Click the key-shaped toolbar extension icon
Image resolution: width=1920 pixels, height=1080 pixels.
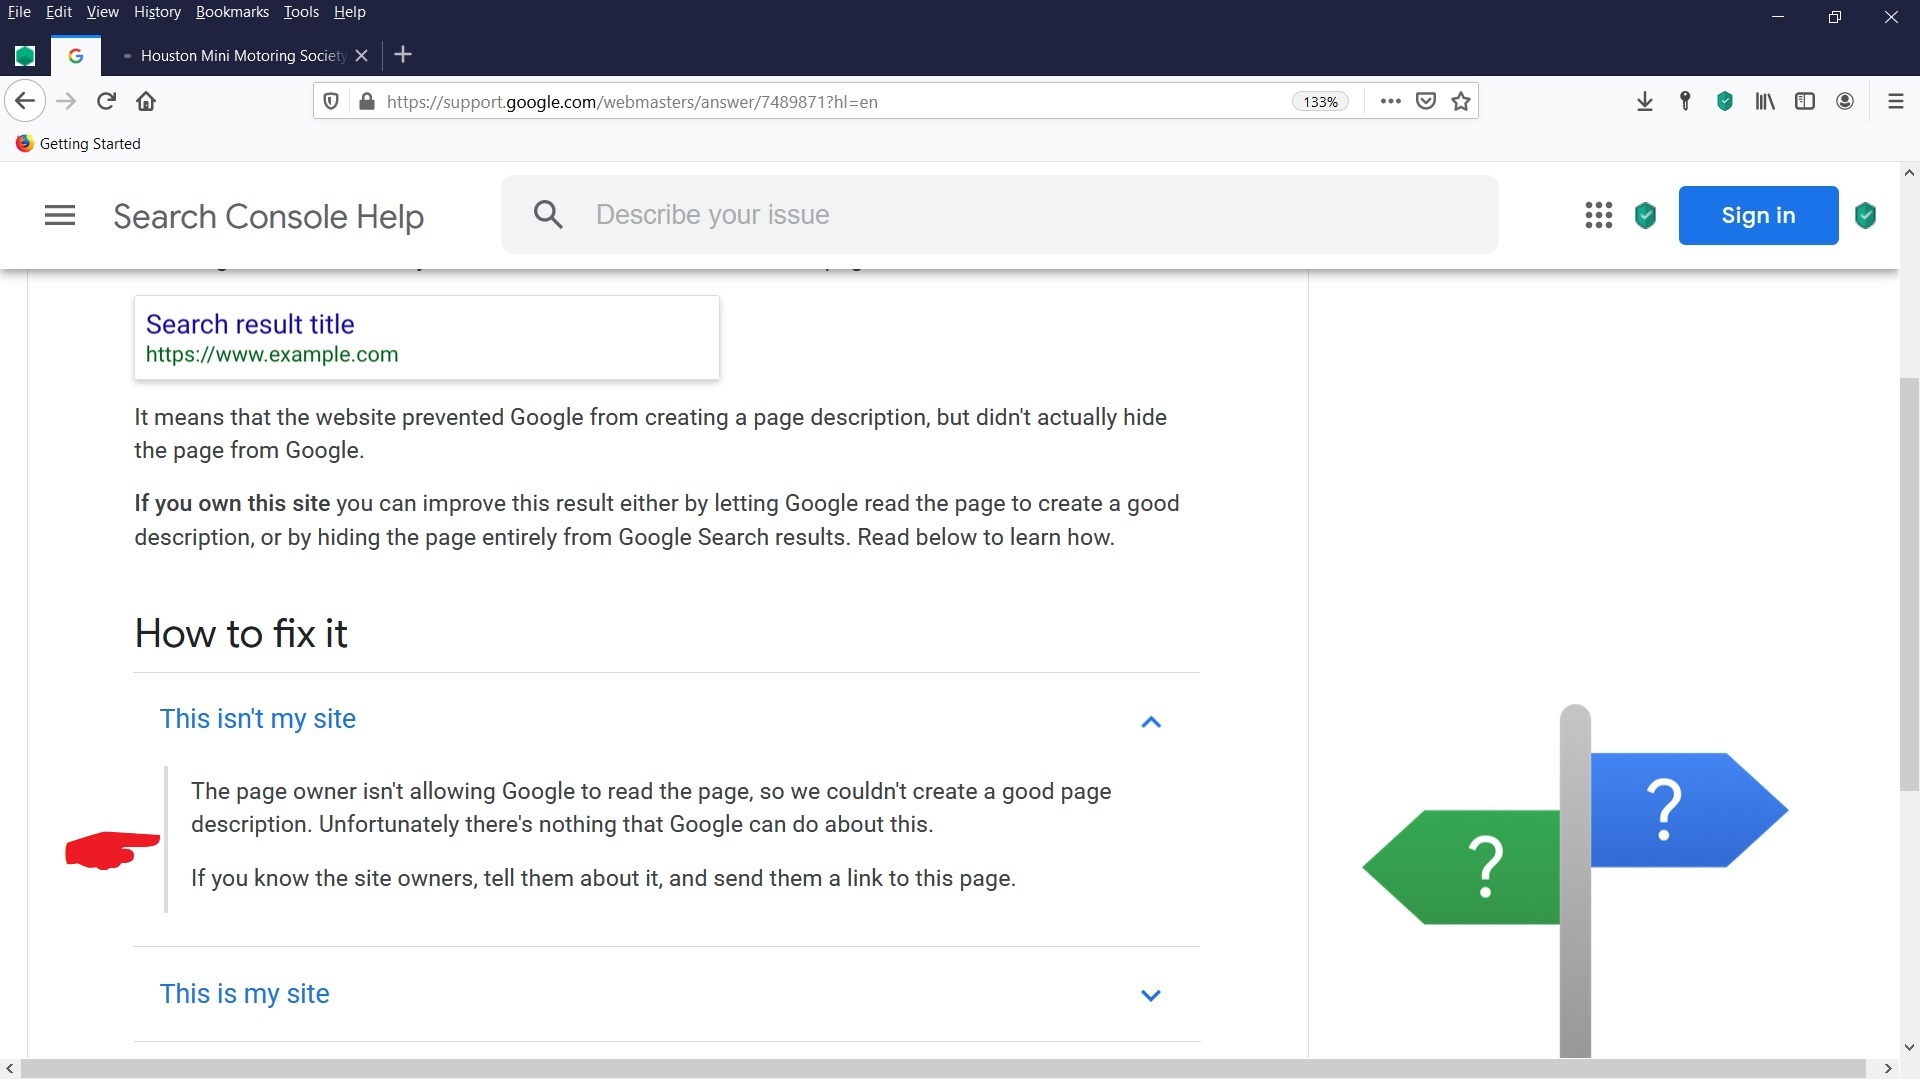1685,101
